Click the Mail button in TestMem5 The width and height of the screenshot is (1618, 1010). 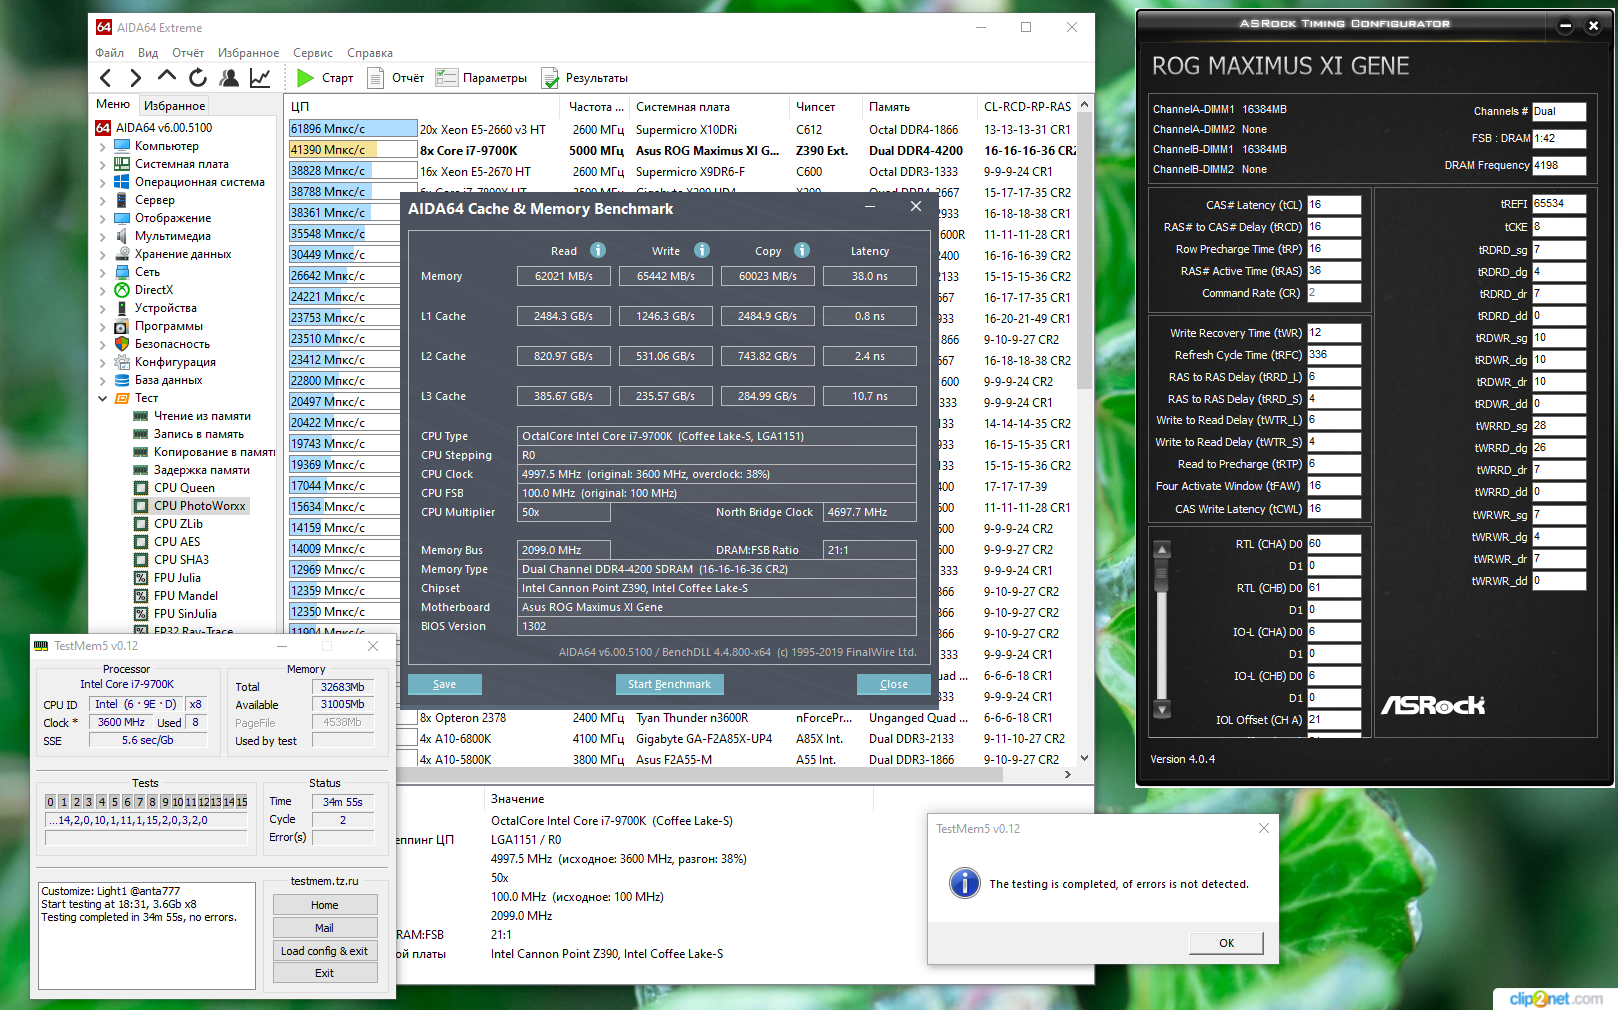pyautogui.click(x=325, y=928)
